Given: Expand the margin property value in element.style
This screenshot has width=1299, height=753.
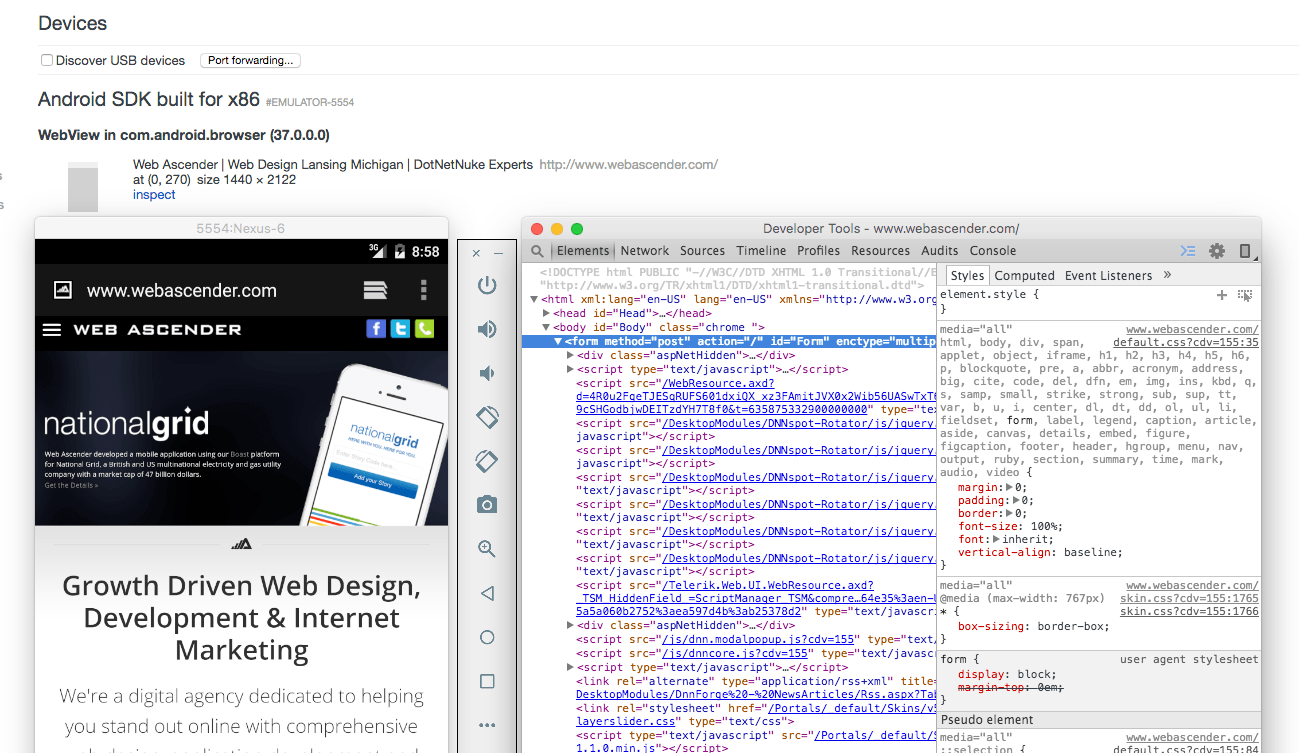Looking at the screenshot, I should [1007, 487].
